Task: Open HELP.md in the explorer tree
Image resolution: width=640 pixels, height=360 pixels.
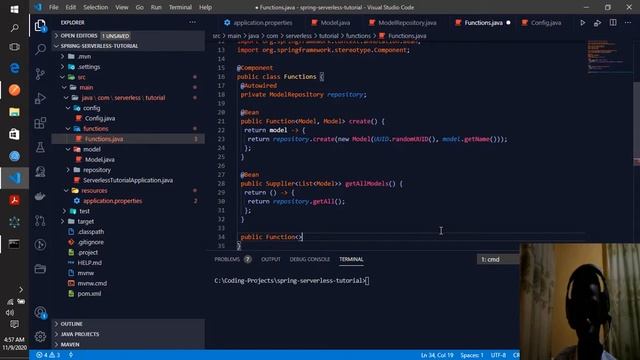Action: tap(89, 262)
